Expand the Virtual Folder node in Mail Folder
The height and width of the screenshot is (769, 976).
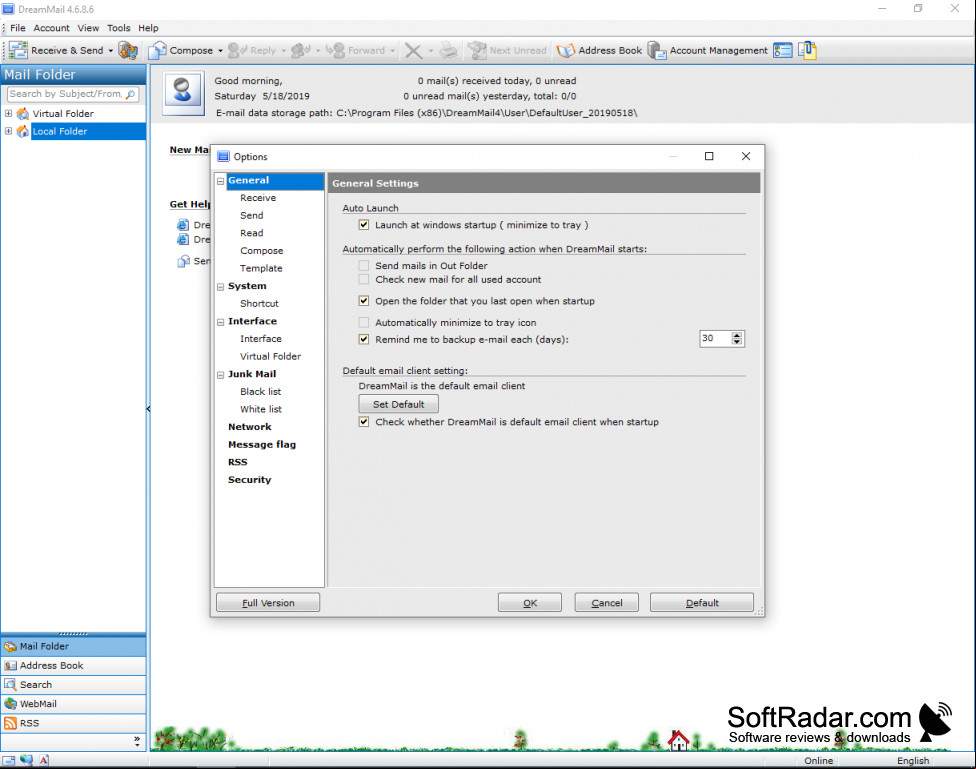tap(8, 113)
